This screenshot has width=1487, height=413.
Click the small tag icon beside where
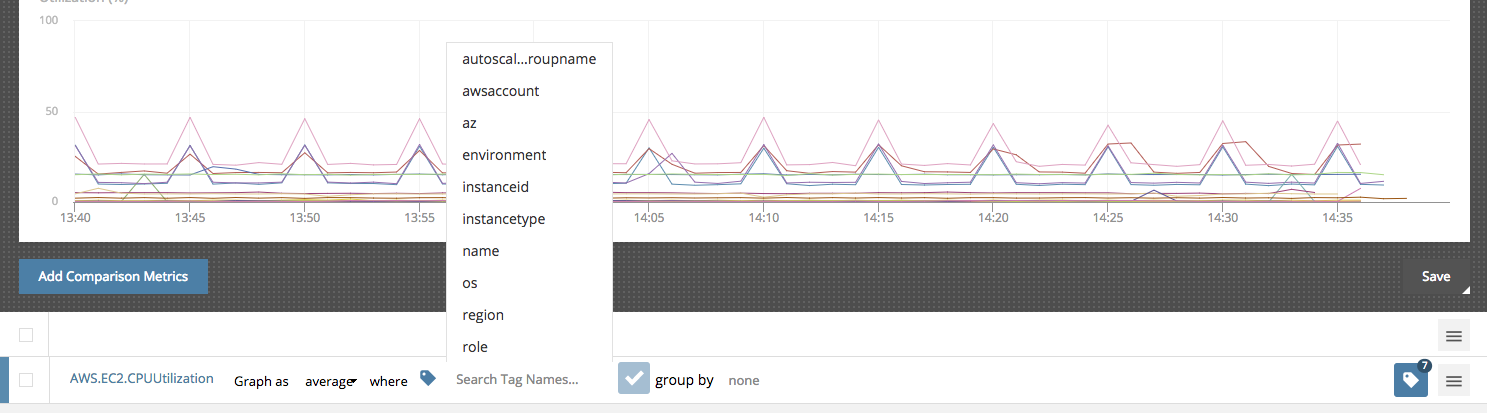[x=428, y=378]
